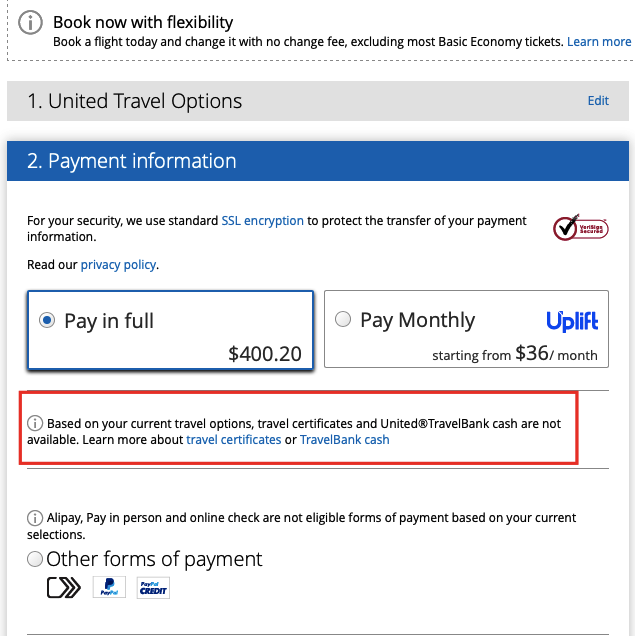635x636 pixels.
Task: Click the PayPal Credit logo icon
Action: [153, 587]
